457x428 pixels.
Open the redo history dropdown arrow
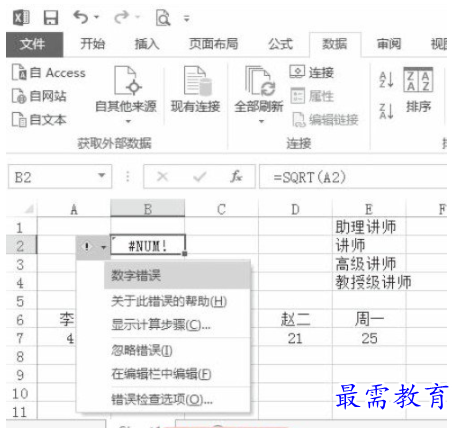(137, 17)
